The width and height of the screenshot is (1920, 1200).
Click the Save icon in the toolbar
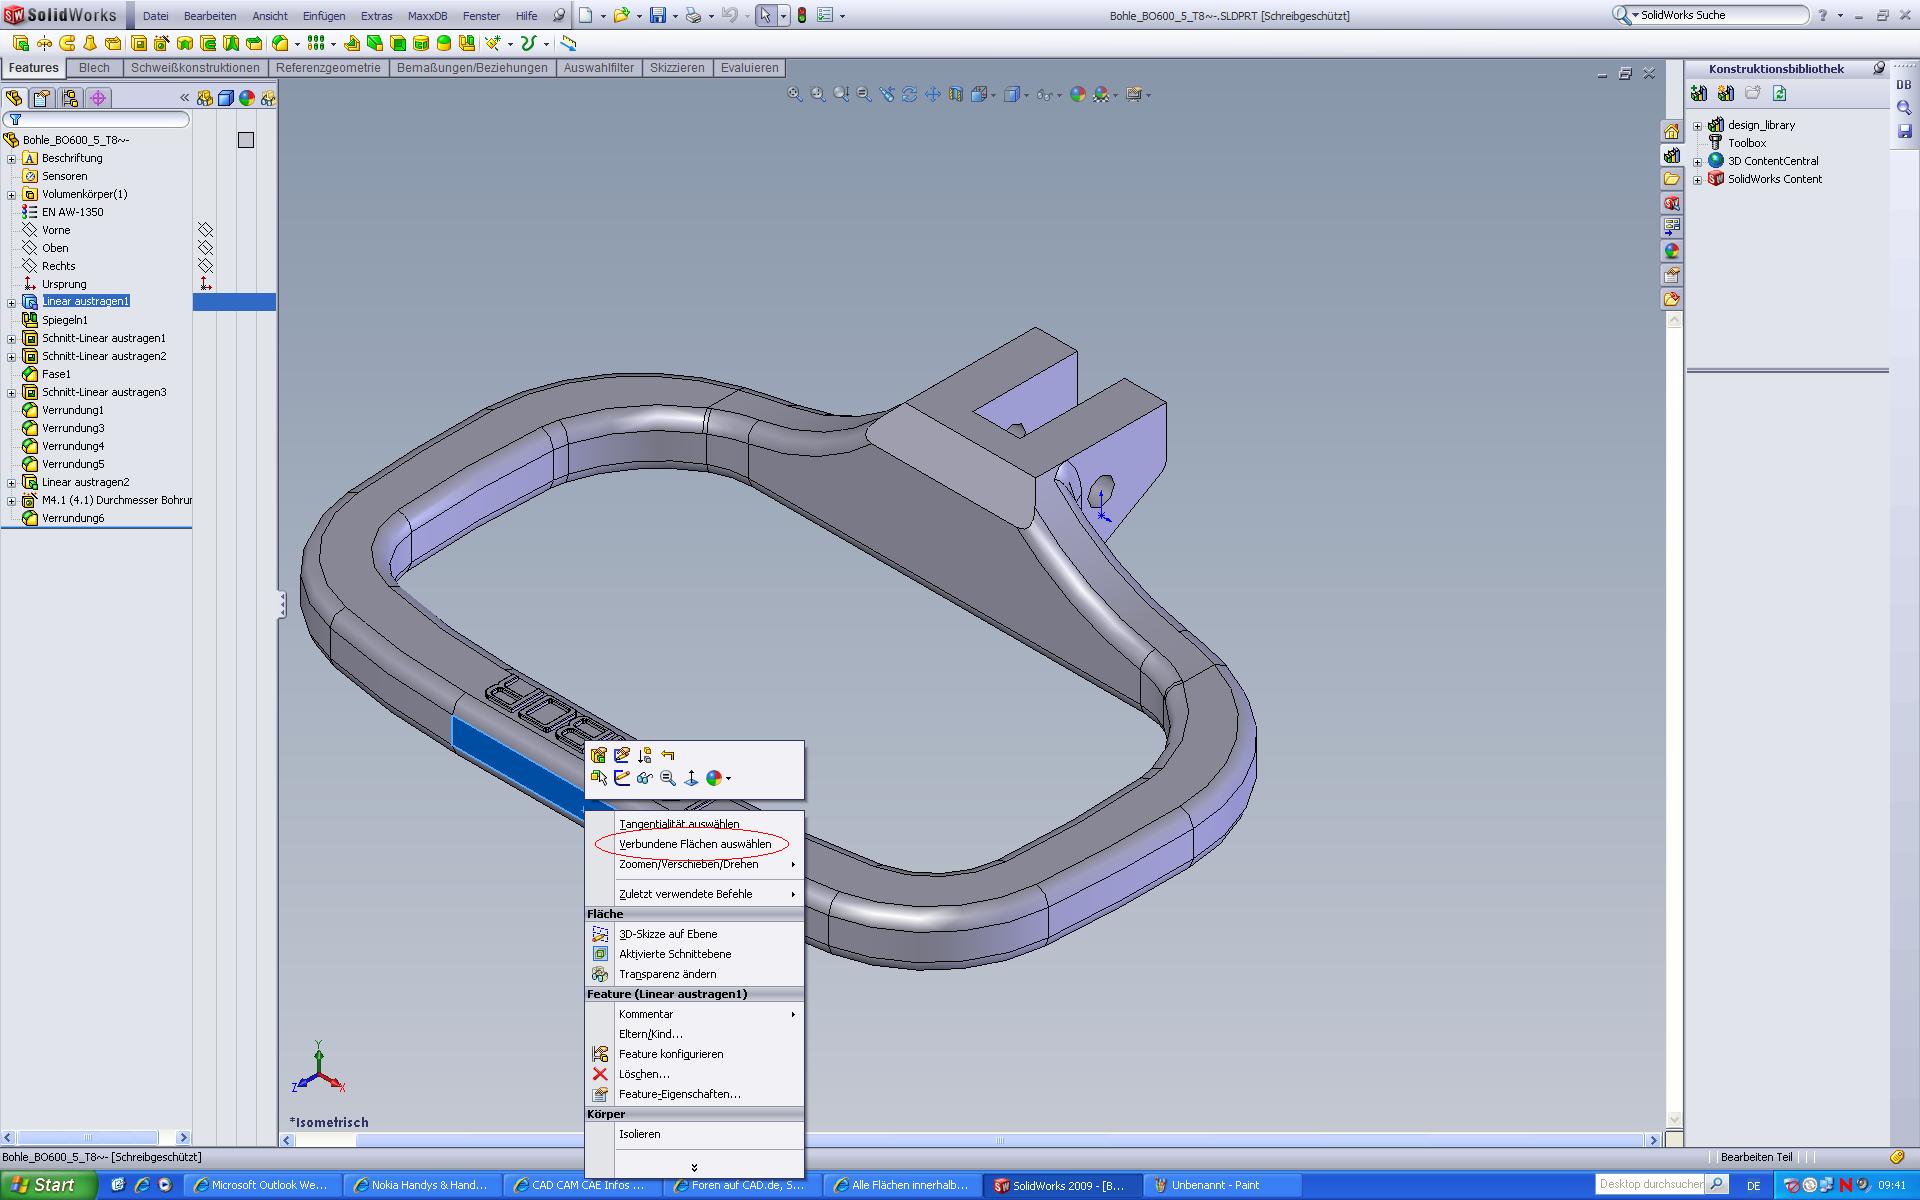pos(657,15)
